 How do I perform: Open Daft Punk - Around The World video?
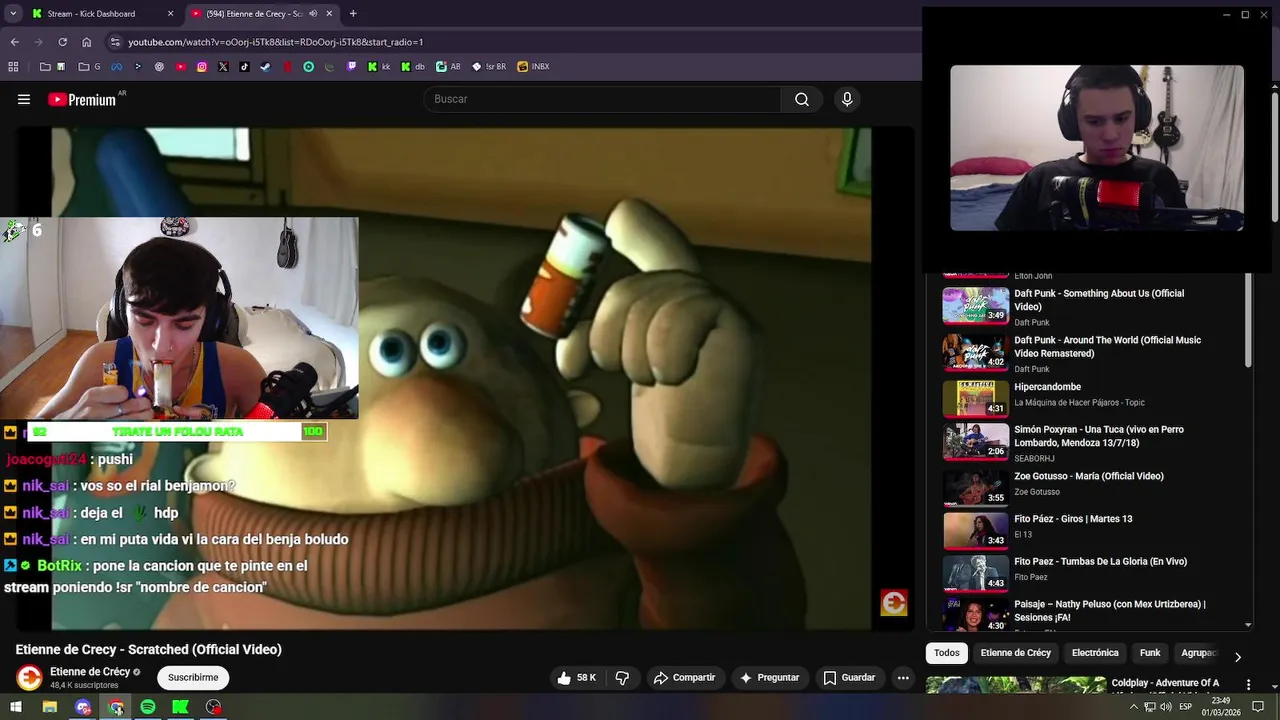click(1107, 346)
